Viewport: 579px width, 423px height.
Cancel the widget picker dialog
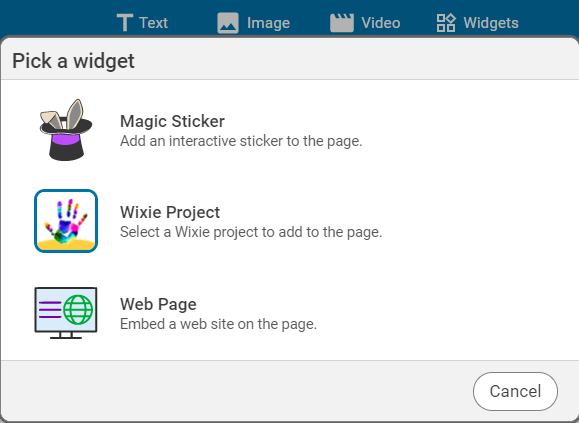pos(515,391)
